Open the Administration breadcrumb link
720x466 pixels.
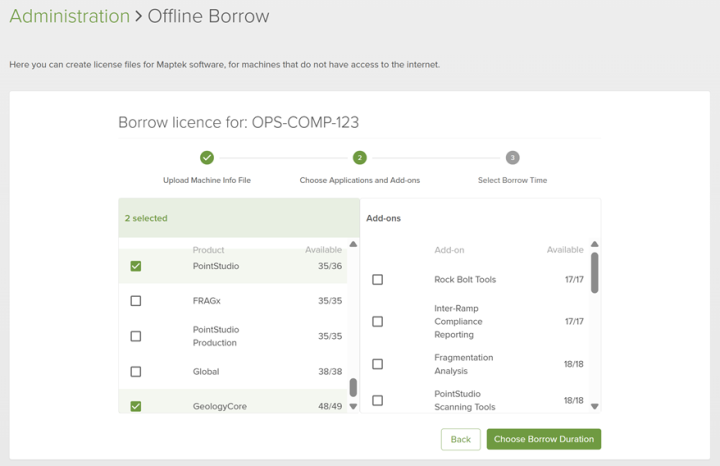(70, 16)
